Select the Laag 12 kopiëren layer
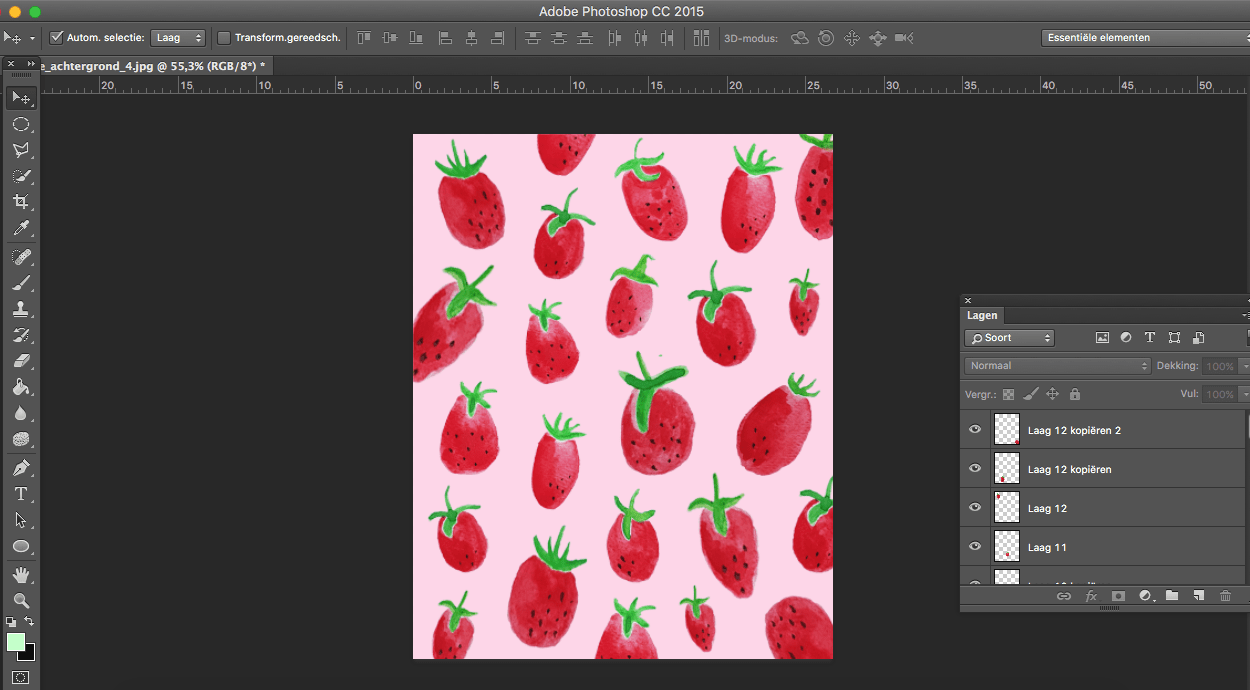This screenshot has height=690, width=1250. click(x=1069, y=469)
